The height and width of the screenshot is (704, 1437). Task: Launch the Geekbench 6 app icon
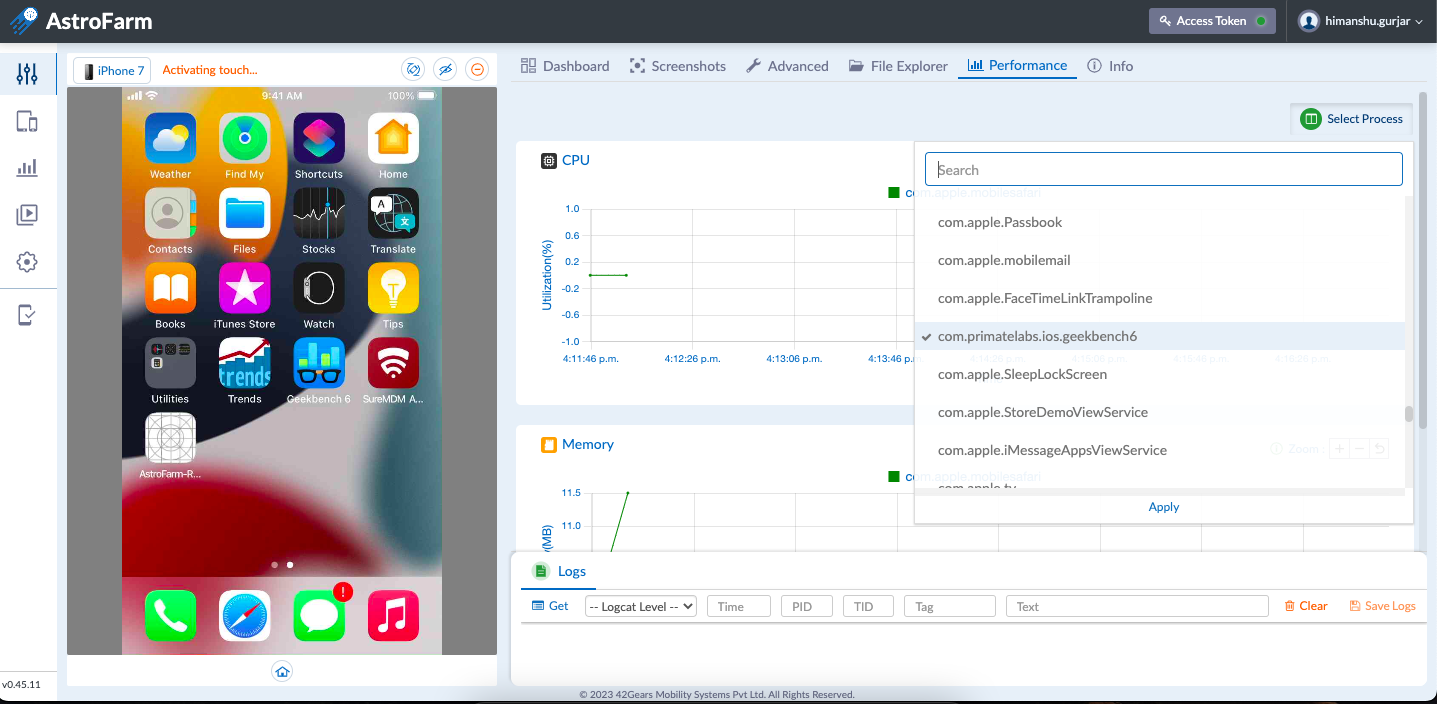pos(319,363)
